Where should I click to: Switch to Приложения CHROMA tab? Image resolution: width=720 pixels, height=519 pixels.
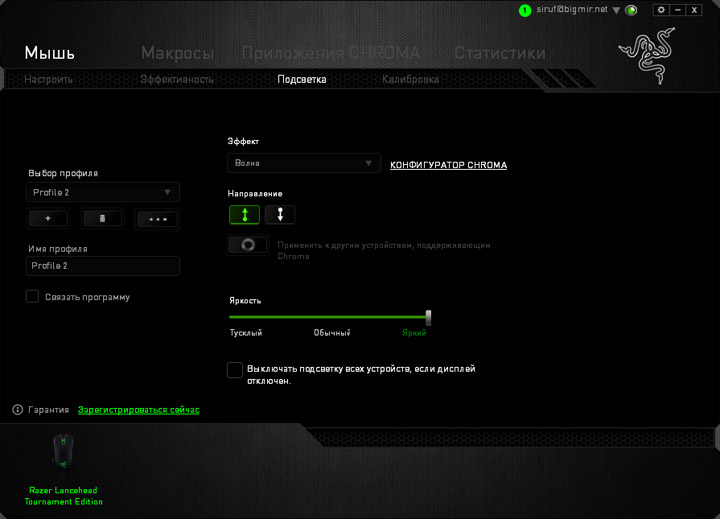pos(331,53)
